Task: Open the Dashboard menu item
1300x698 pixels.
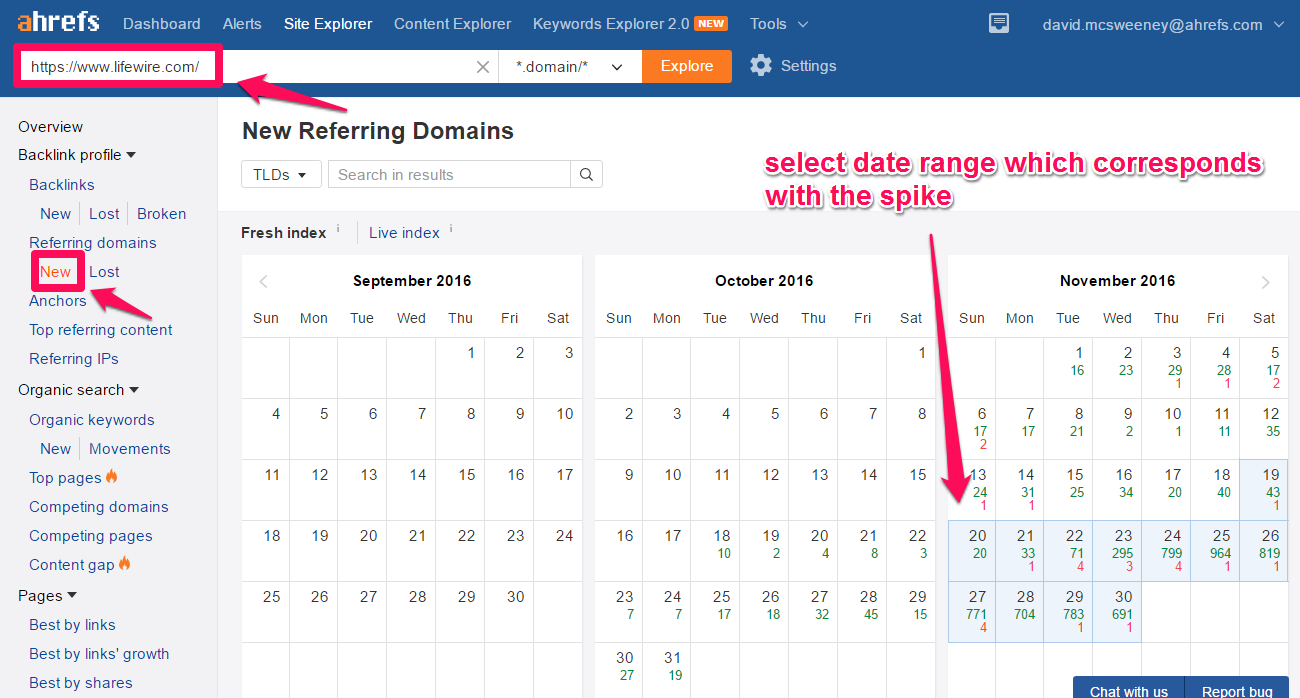Action: click(x=161, y=23)
